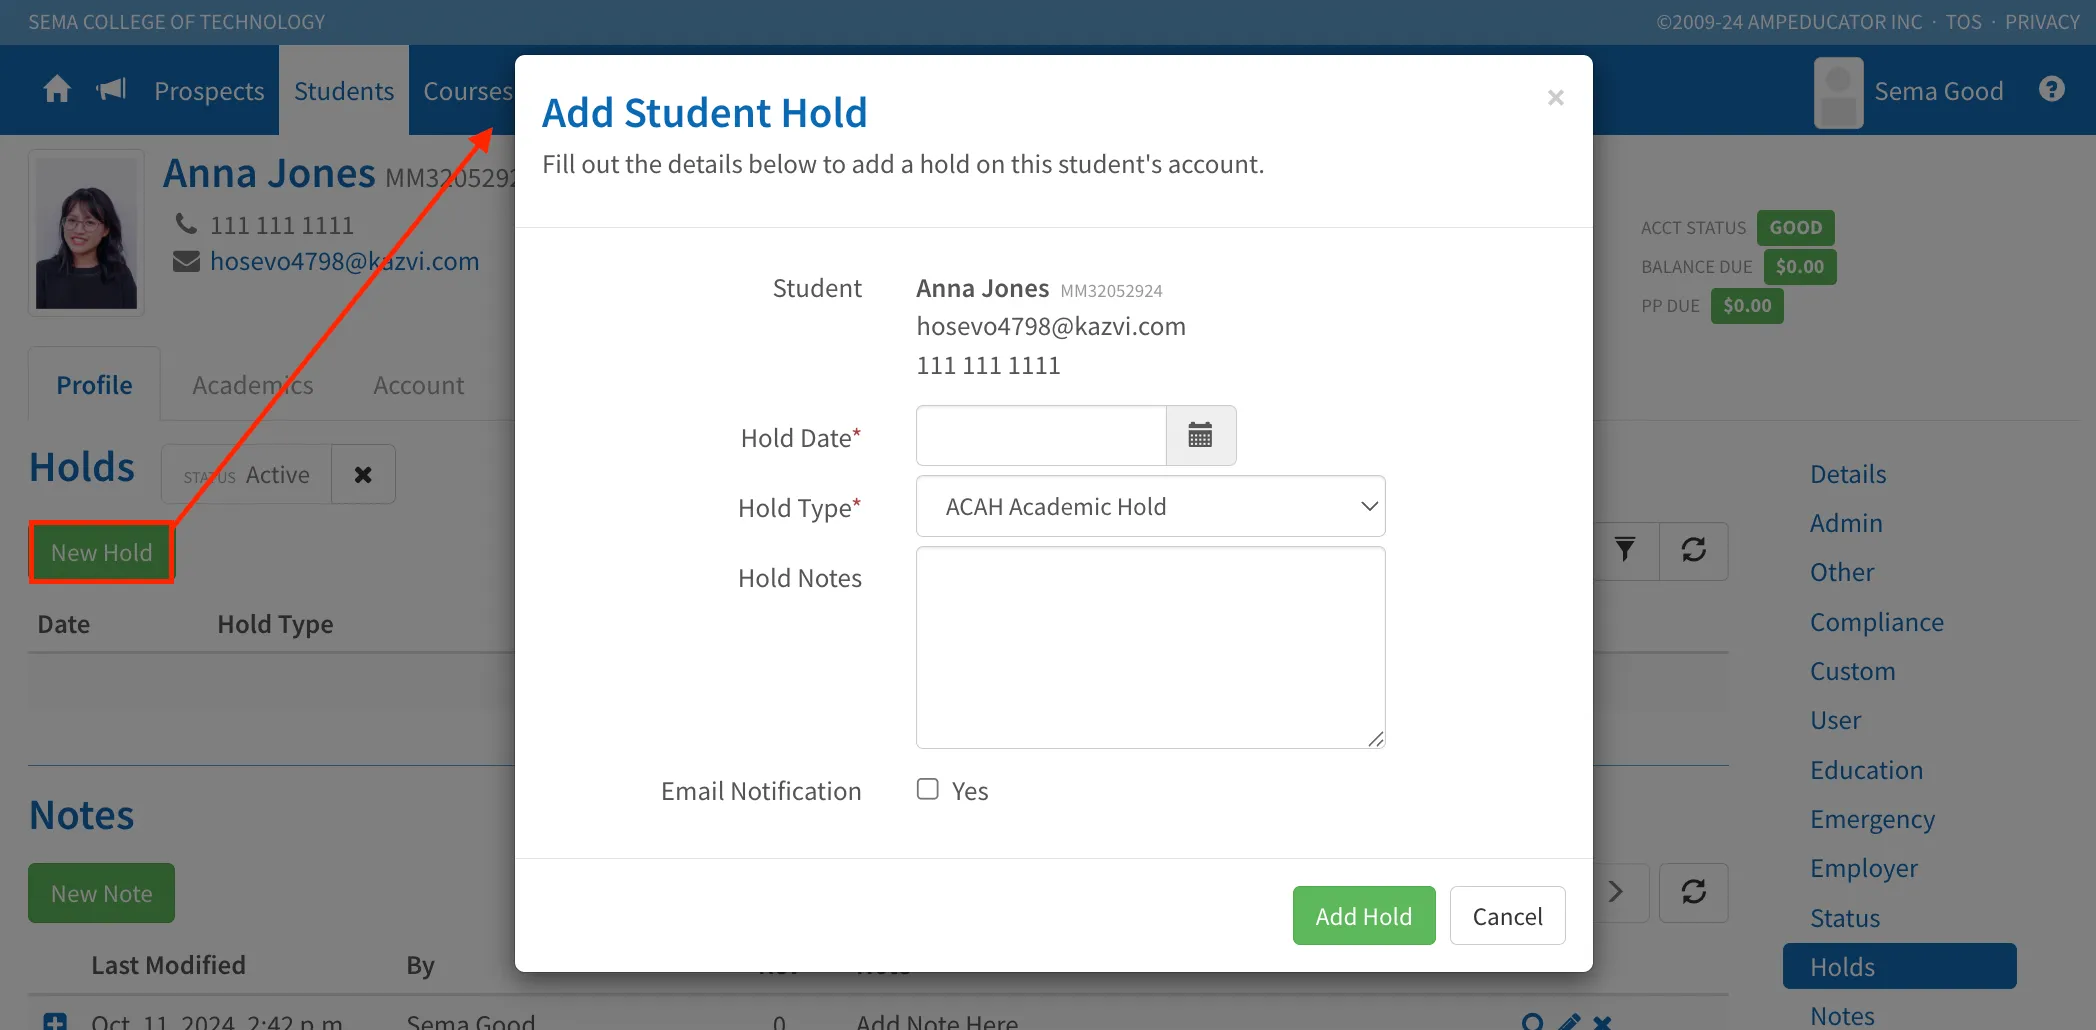
Task: Switch to the Profile tab
Action: [94, 385]
